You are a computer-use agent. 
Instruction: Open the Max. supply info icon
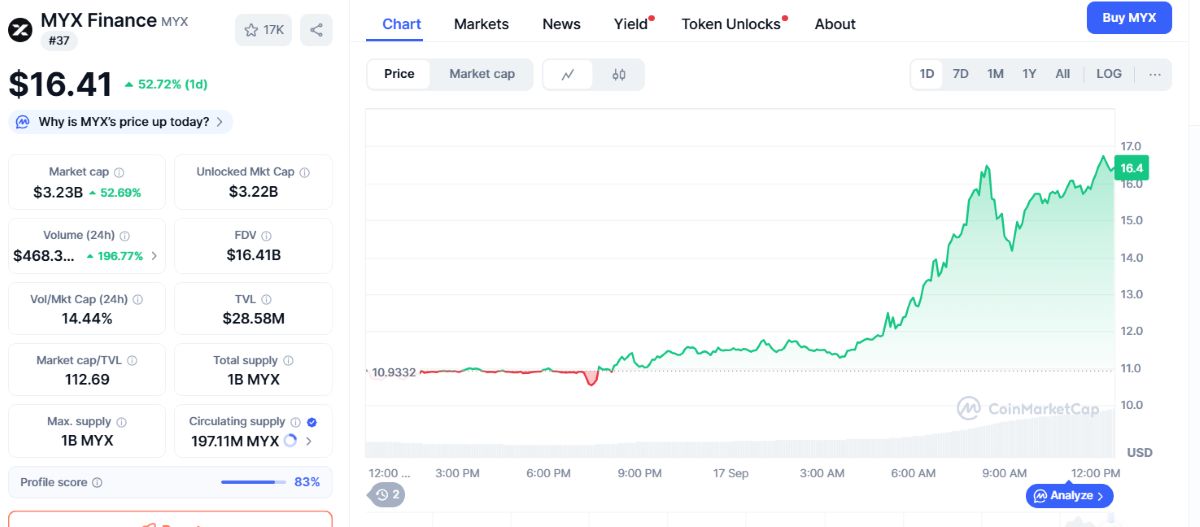coord(122,422)
